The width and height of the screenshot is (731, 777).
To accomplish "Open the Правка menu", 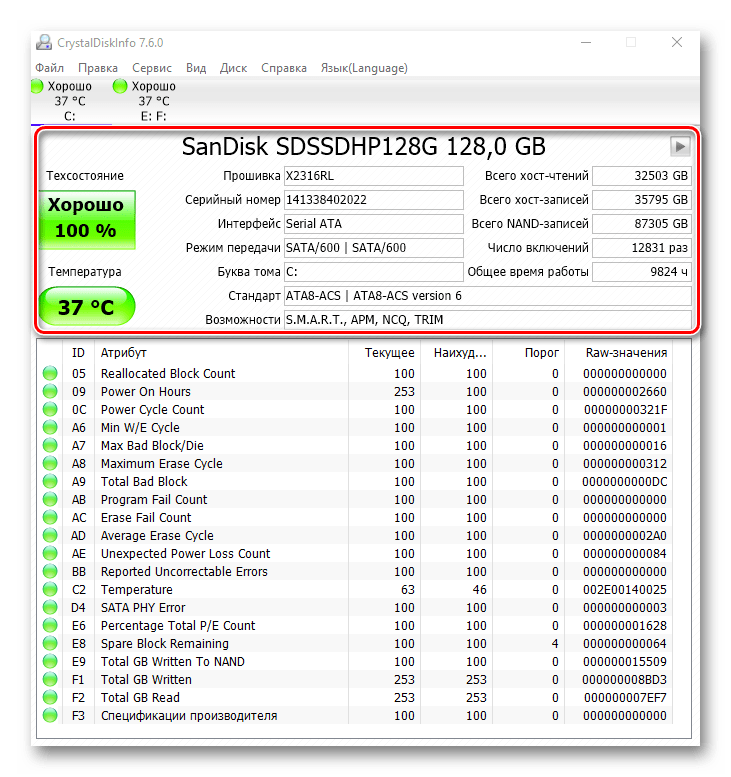I will [x=98, y=68].
